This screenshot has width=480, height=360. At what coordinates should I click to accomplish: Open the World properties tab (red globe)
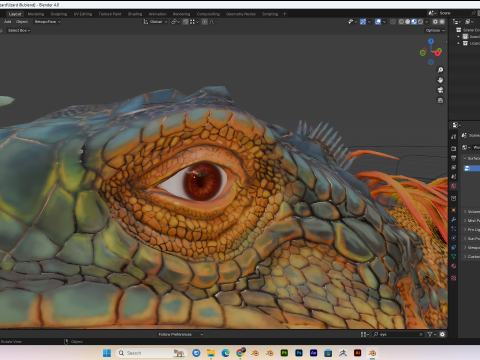(454, 186)
